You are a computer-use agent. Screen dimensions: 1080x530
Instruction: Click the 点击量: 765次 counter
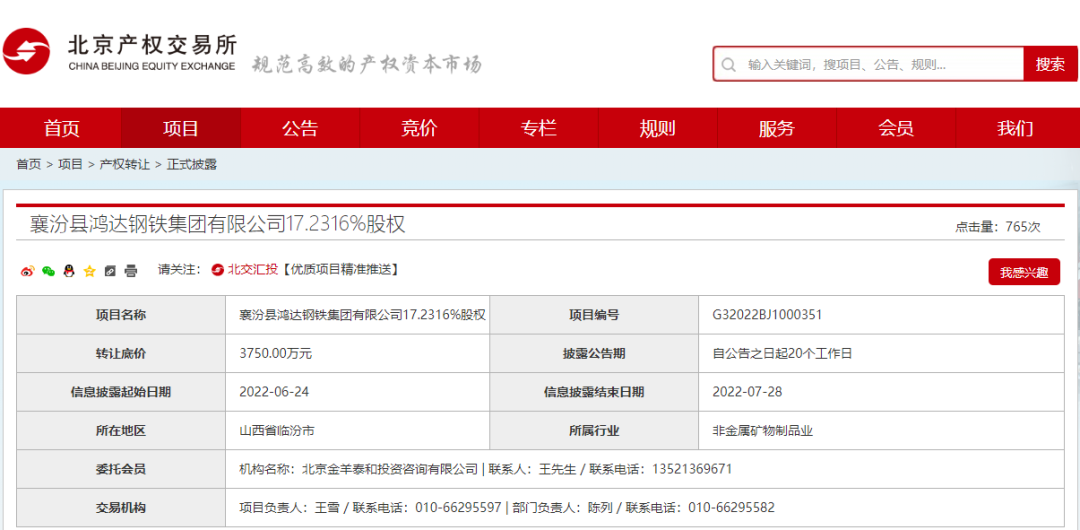pyautogui.click(x=997, y=227)
